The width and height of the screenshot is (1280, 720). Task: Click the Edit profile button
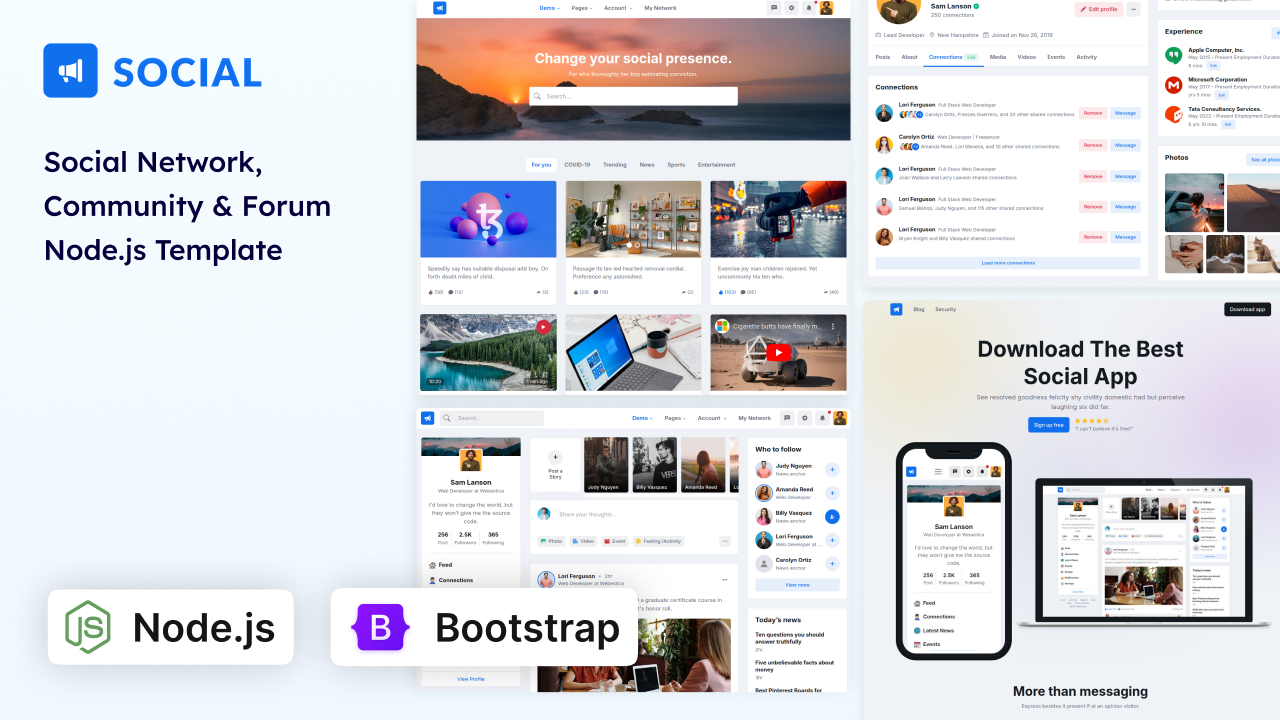click(x=1099, y=9)
